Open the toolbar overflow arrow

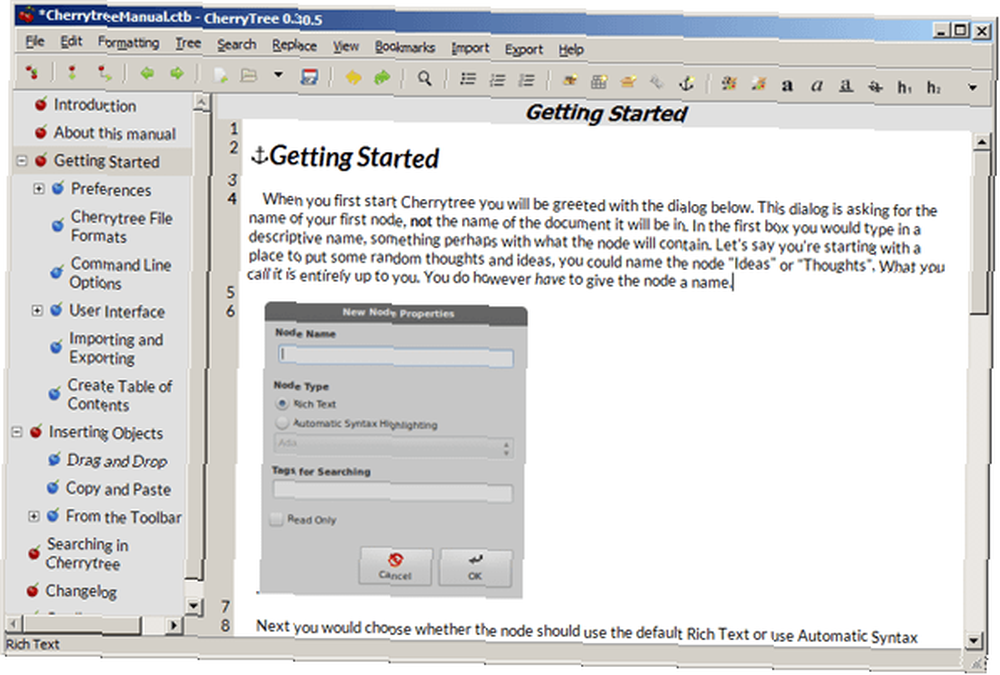[x=972, y=88]
